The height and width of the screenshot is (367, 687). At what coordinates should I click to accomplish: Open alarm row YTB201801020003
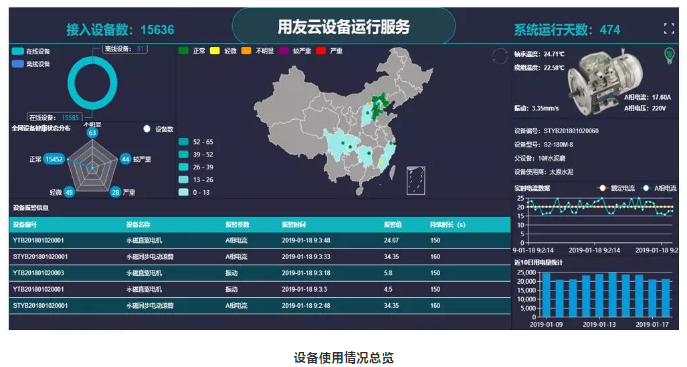point(260,273)
